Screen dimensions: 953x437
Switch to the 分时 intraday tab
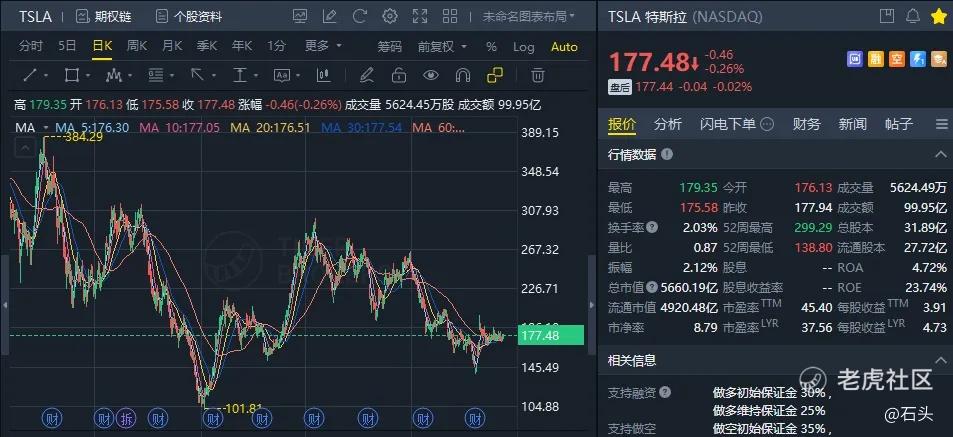(31, 46)
